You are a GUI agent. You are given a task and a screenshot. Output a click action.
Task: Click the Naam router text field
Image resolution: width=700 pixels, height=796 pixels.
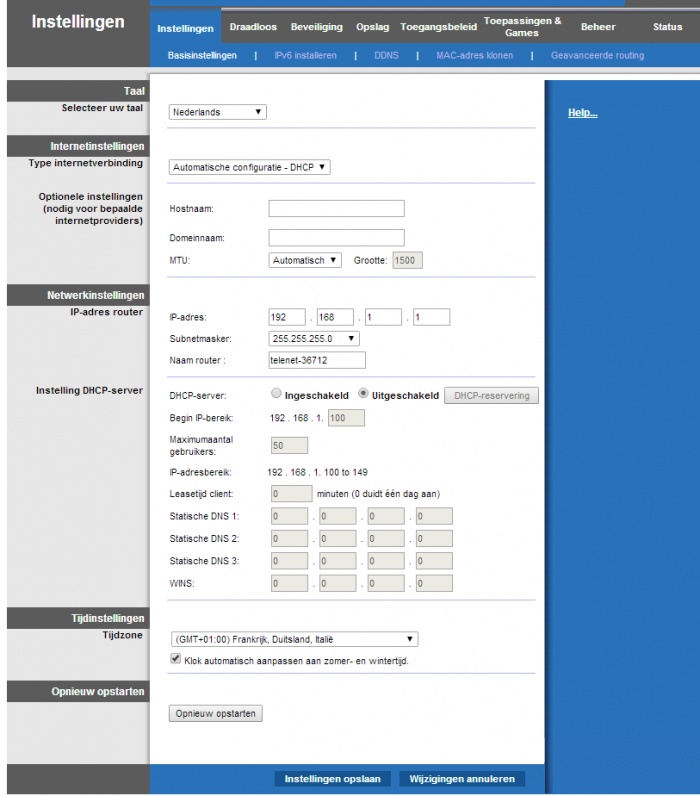pyautogui.click(x=317, y=360)
